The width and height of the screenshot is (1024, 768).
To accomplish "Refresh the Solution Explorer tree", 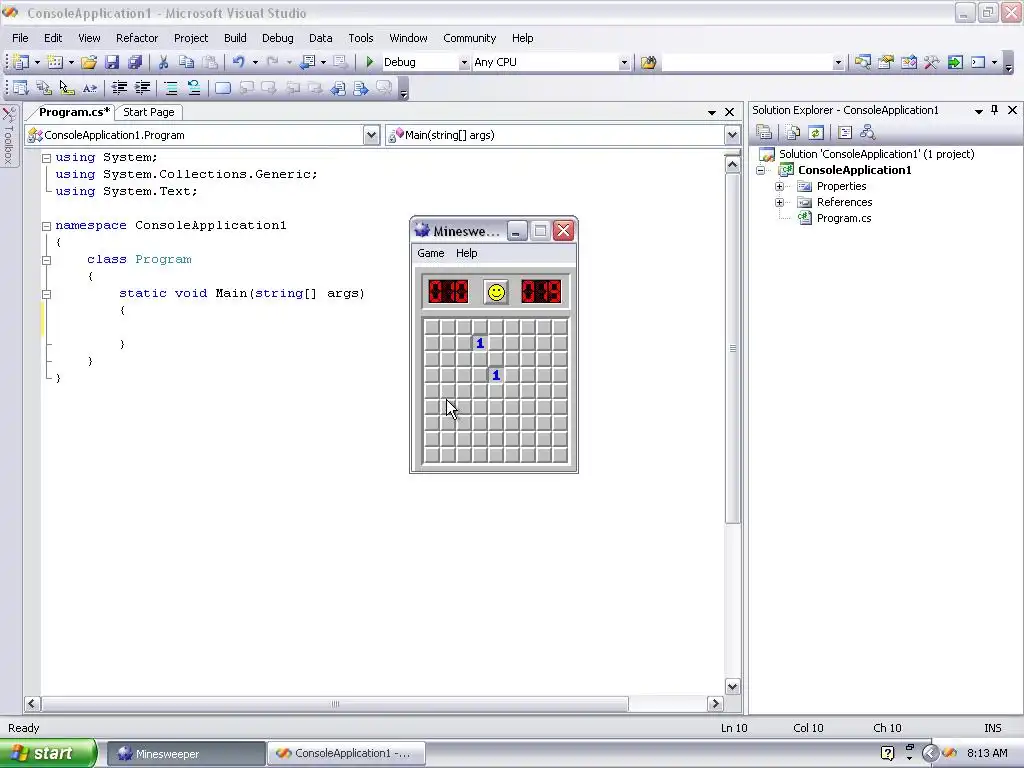I will pos(815,133).
